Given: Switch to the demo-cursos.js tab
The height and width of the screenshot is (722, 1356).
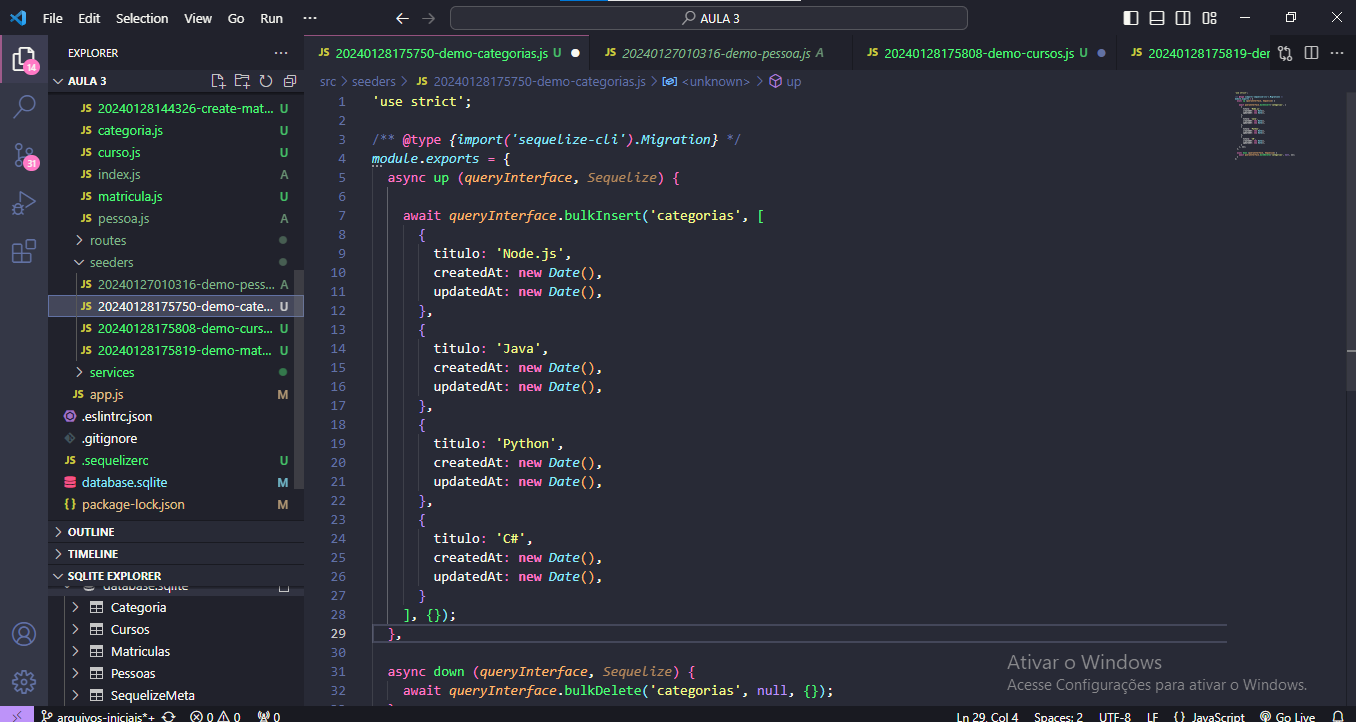Looking at the screenshot, I should point(984,53).
